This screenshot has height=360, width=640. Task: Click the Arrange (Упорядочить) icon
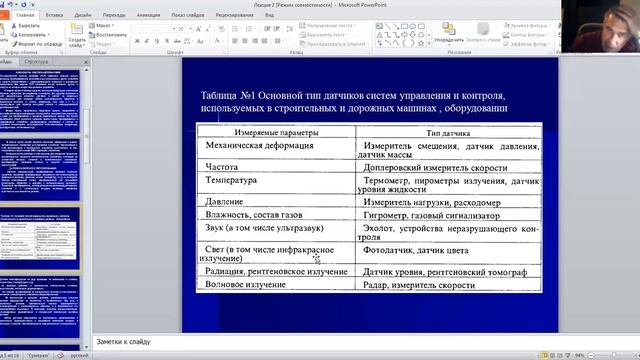449,33
